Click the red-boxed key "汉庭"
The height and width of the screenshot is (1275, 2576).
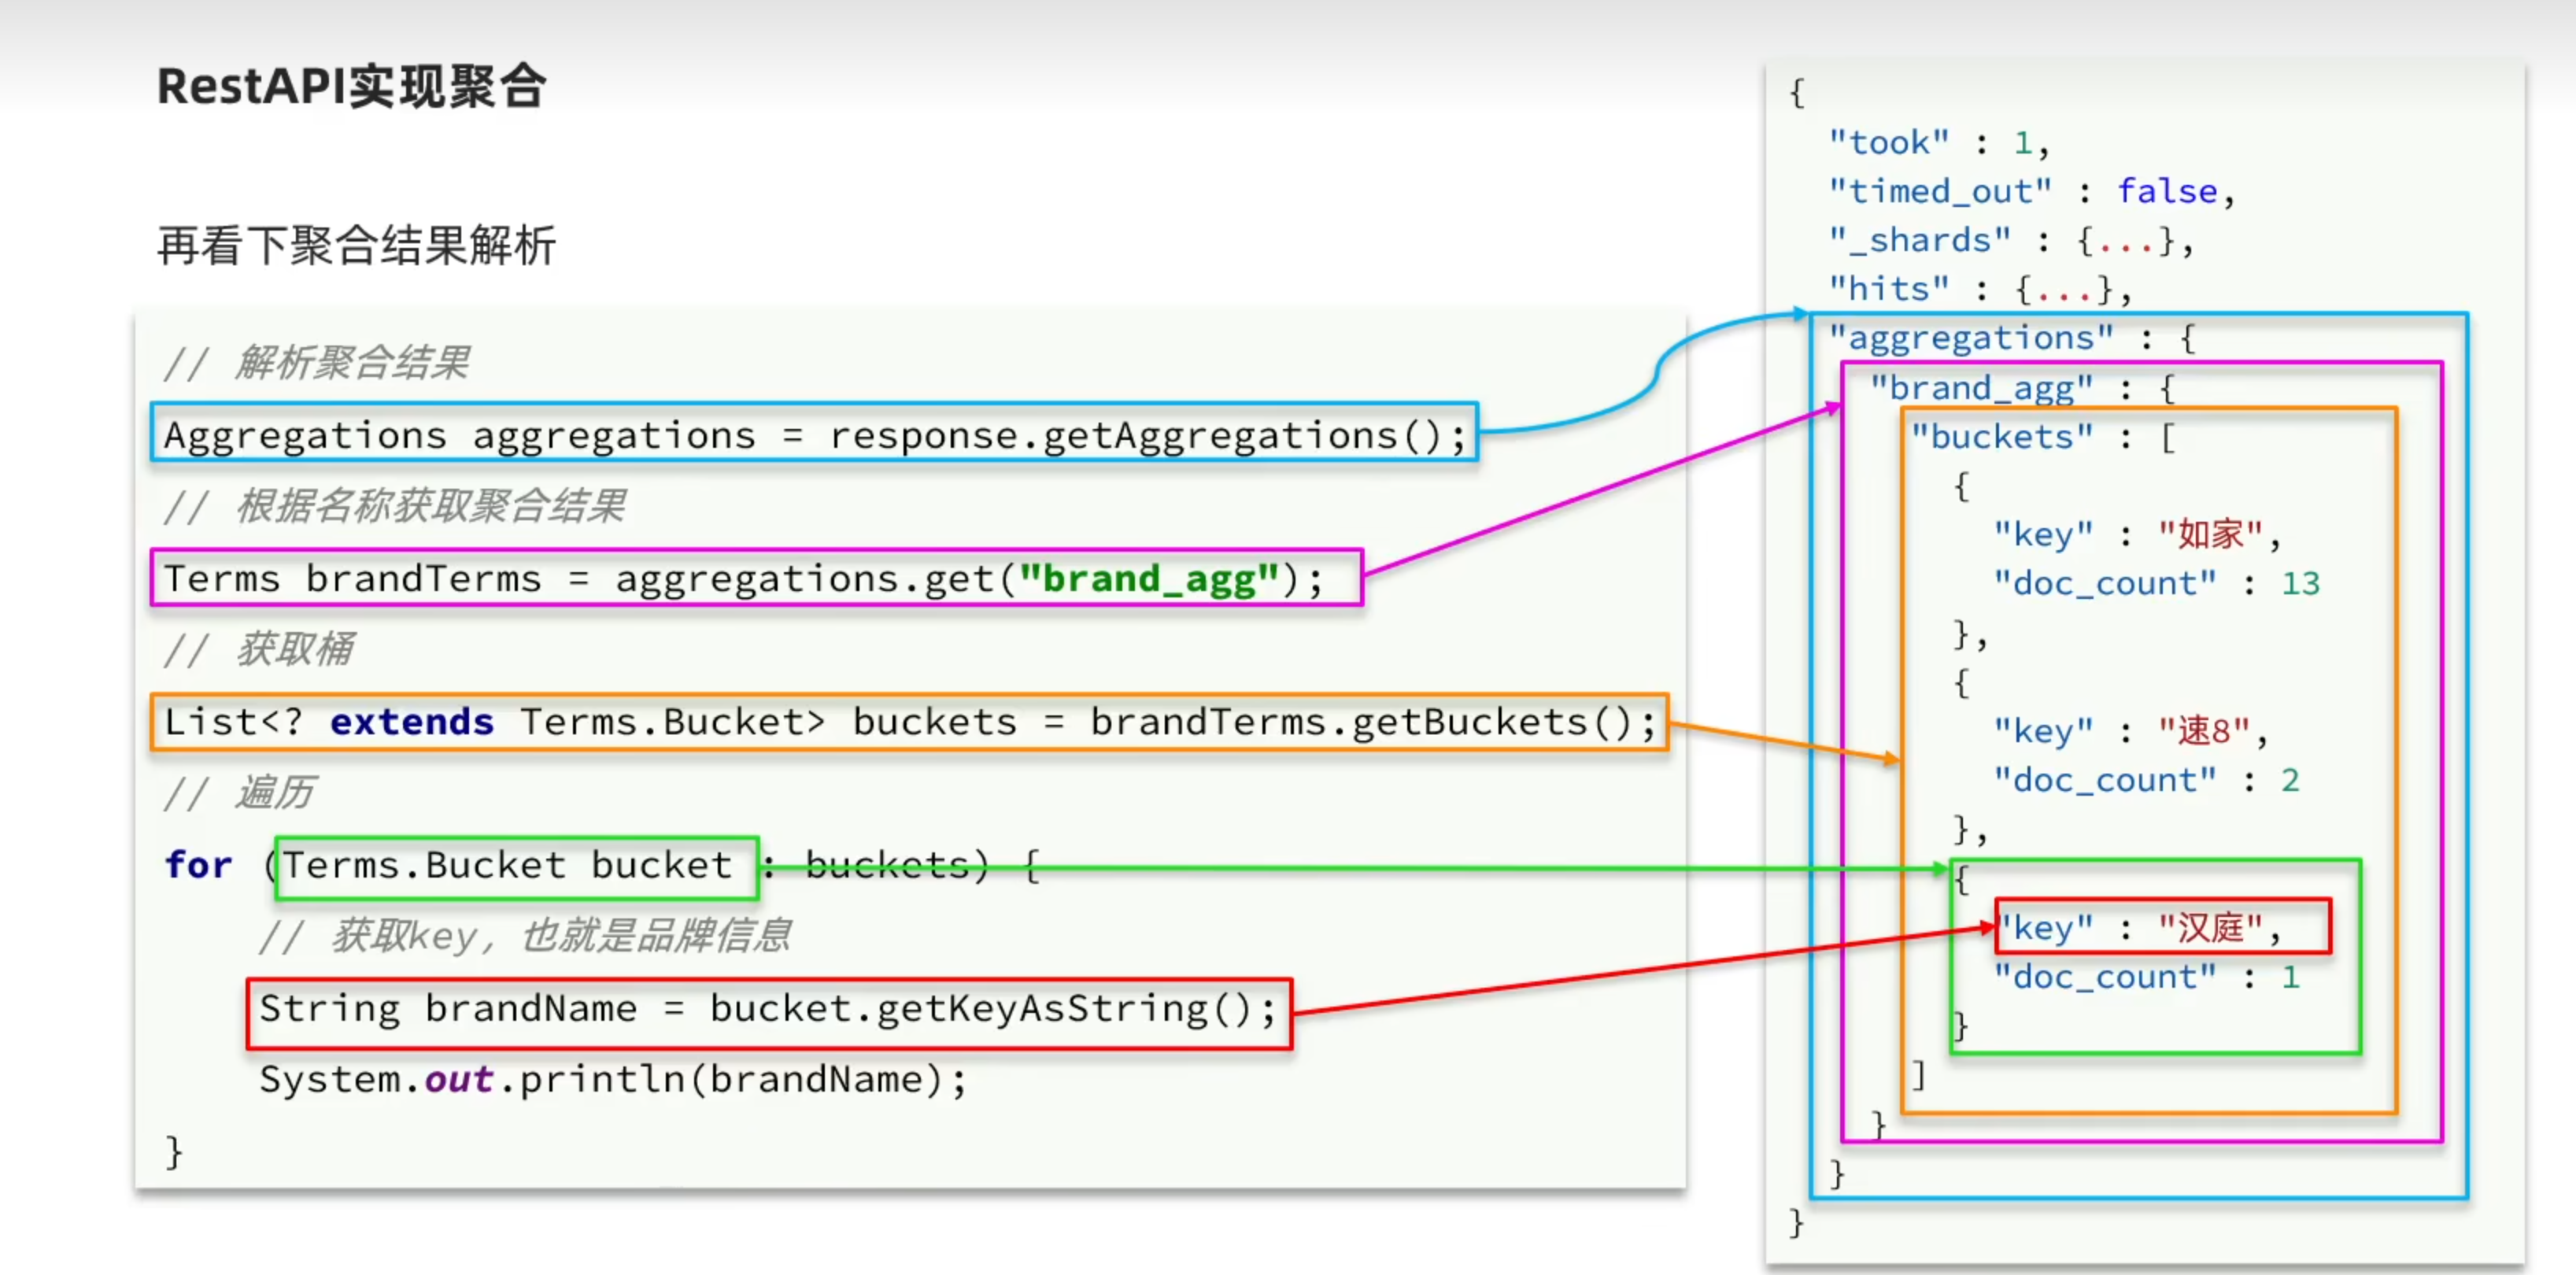pyautogui.click(x=2209, y=928)
